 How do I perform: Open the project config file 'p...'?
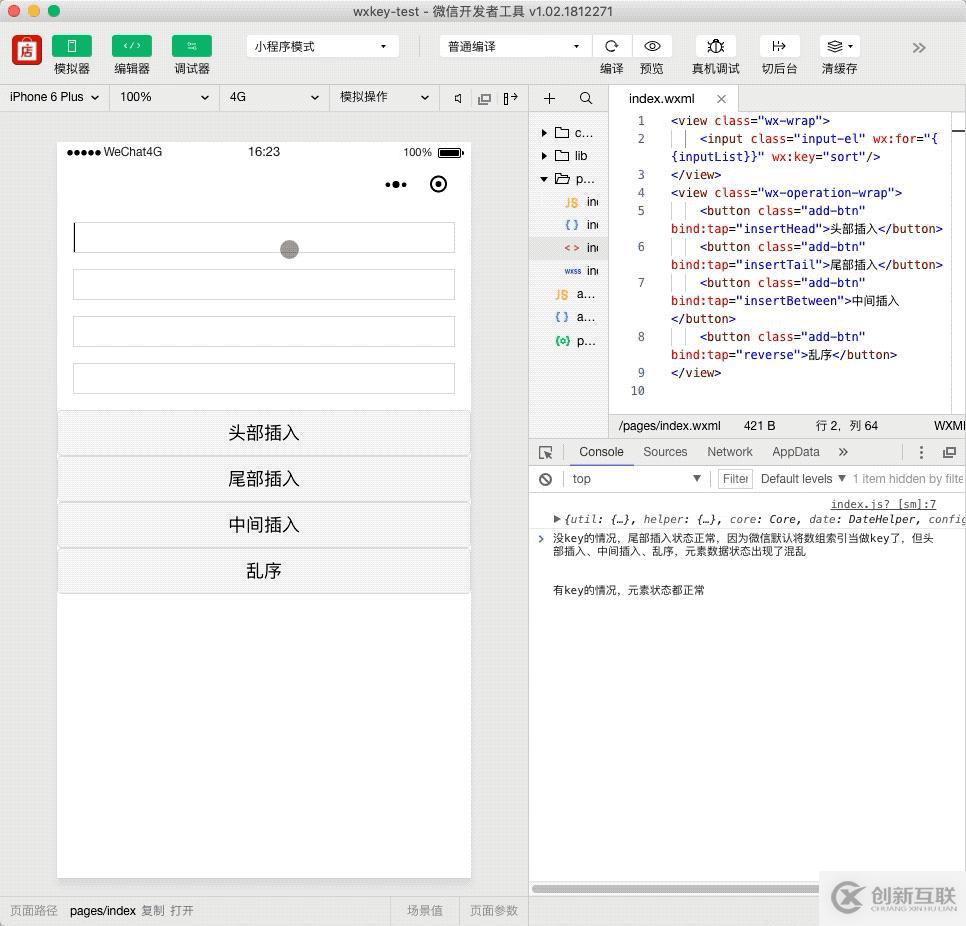tap(575, 341)
